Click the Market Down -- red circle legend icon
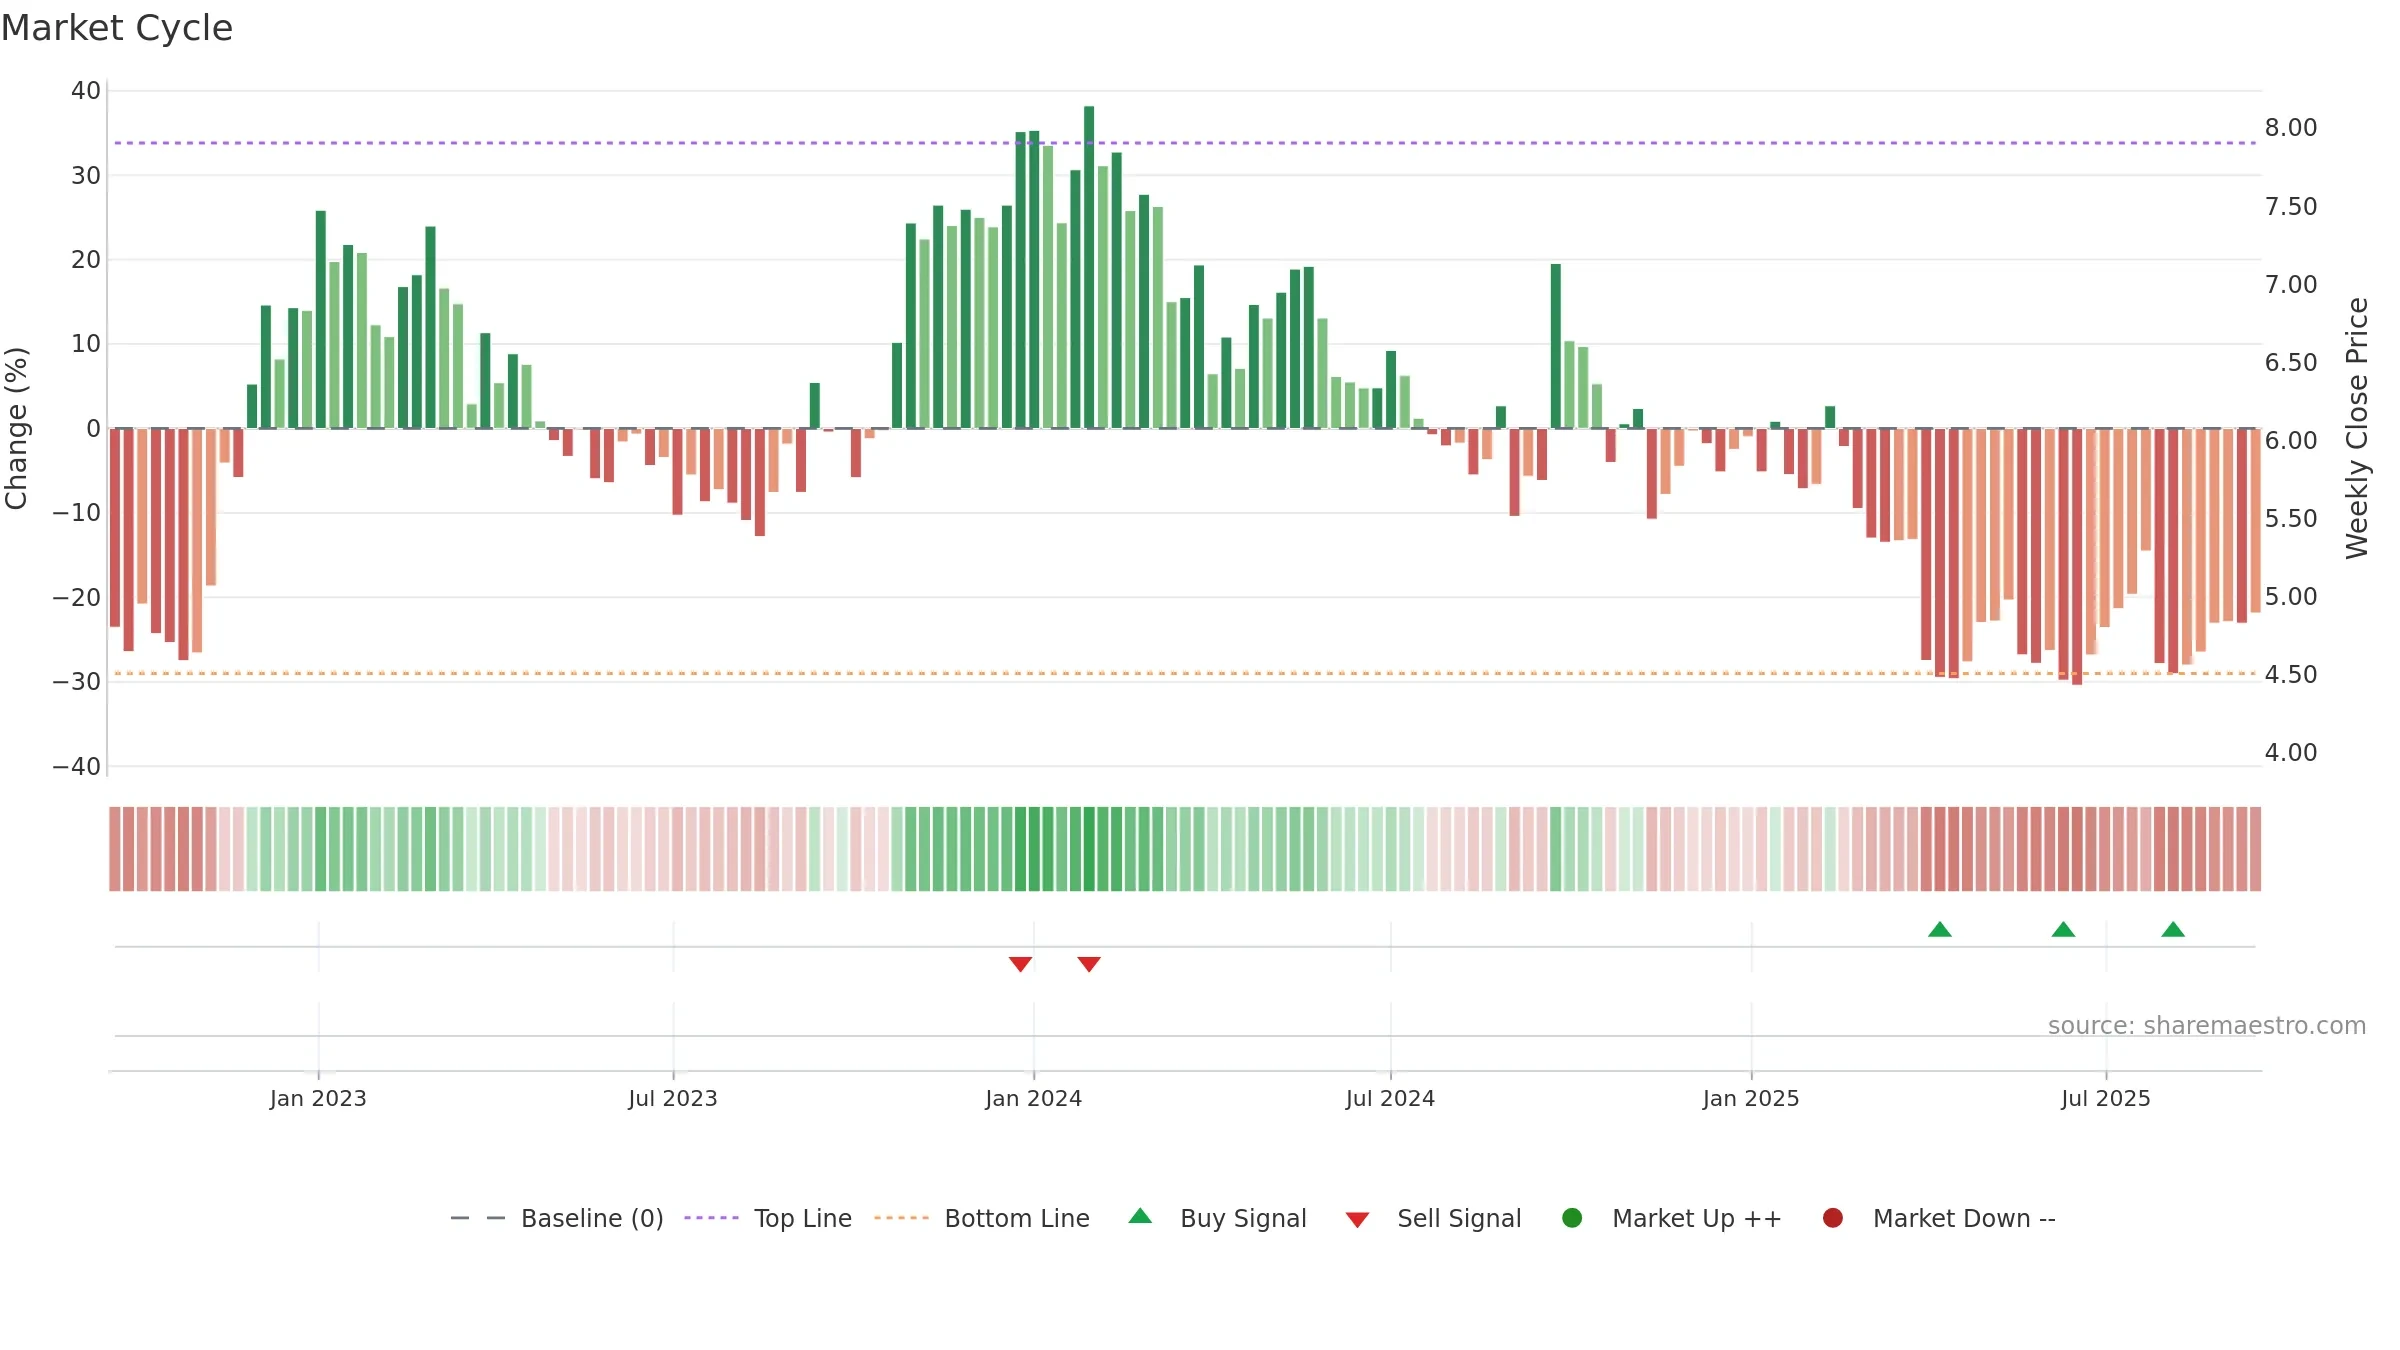This screenshot has height=1350, width=2400. coord(1833,1218)
